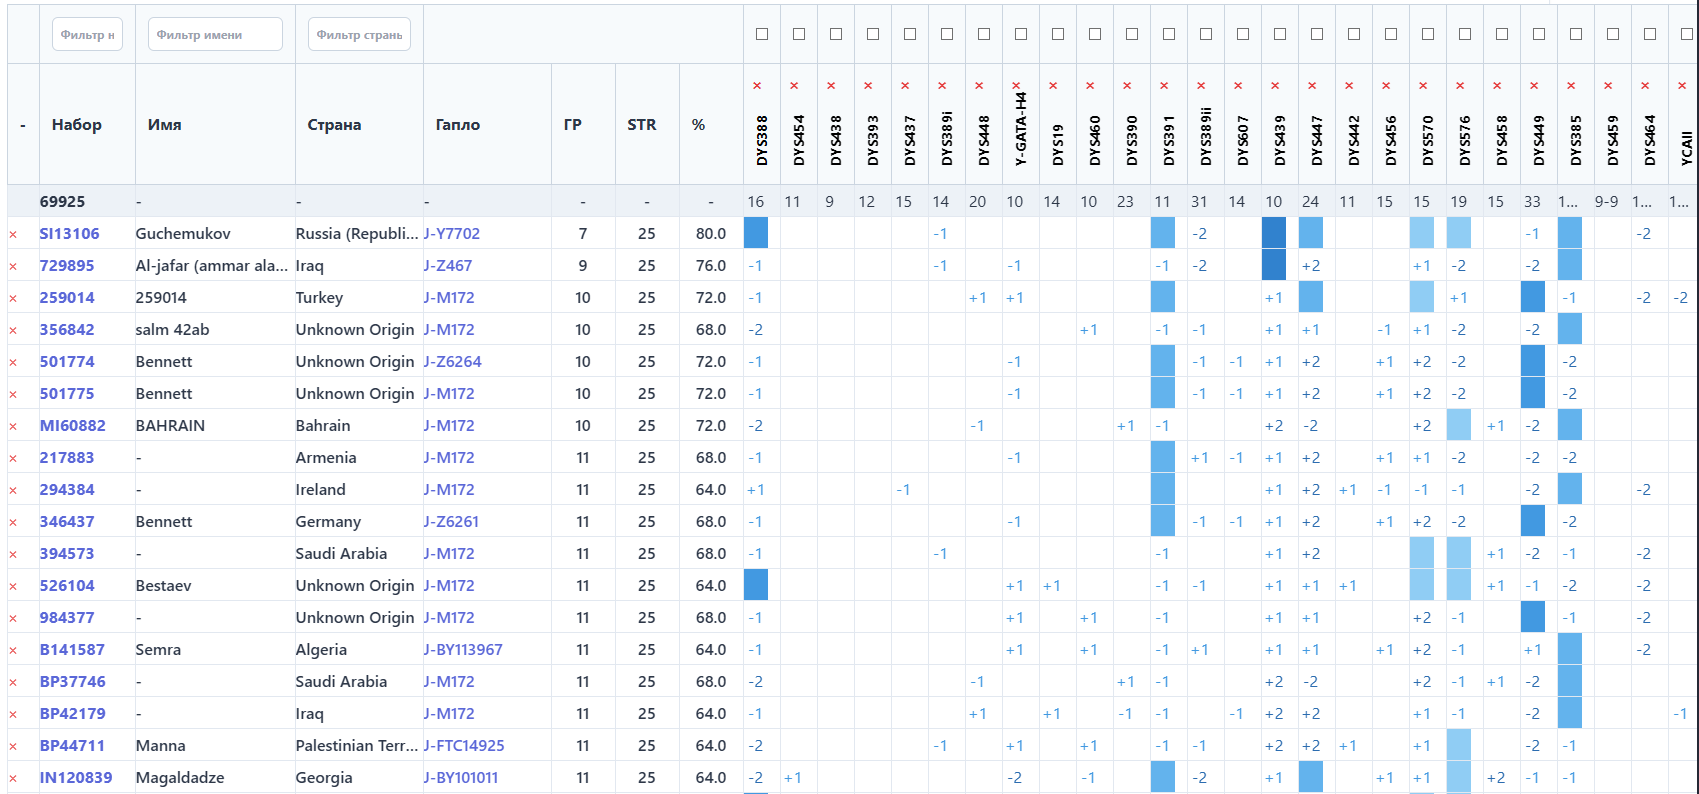Enable the checkbox above DYS391
1699x794 pixels.
click(x=1169, y=34)
